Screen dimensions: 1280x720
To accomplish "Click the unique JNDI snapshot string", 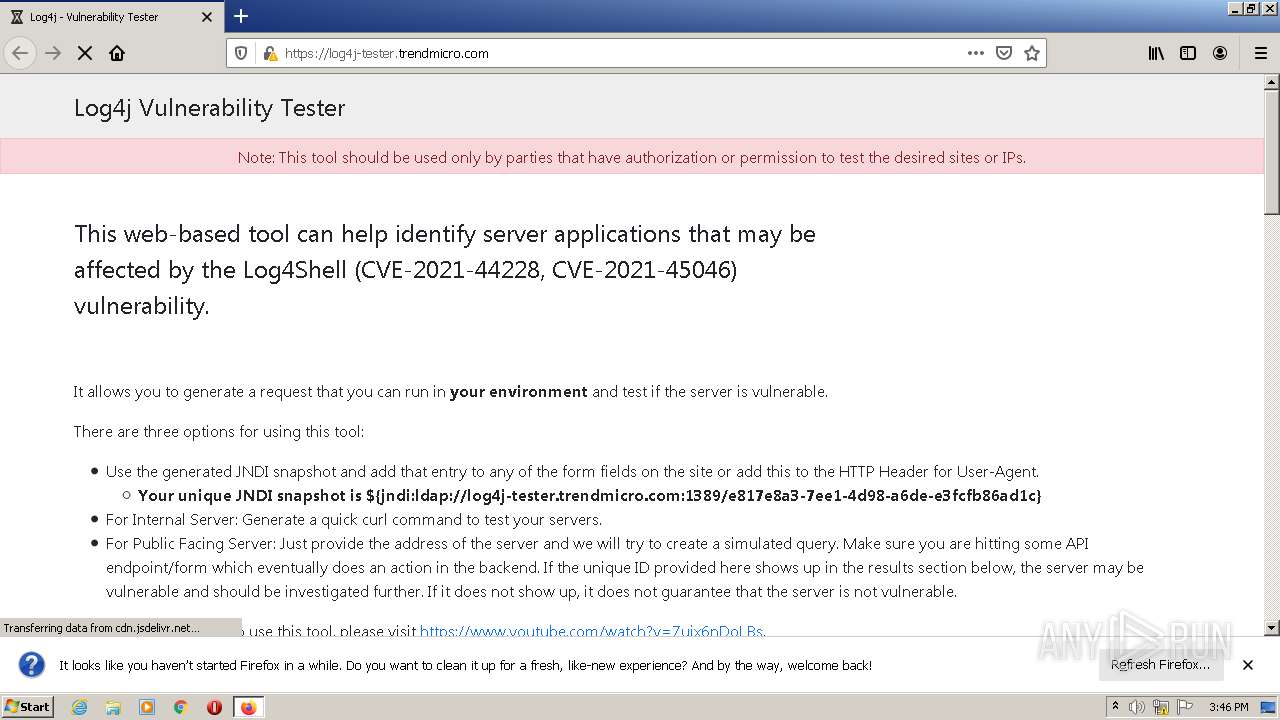I will [x=703, y=495].
